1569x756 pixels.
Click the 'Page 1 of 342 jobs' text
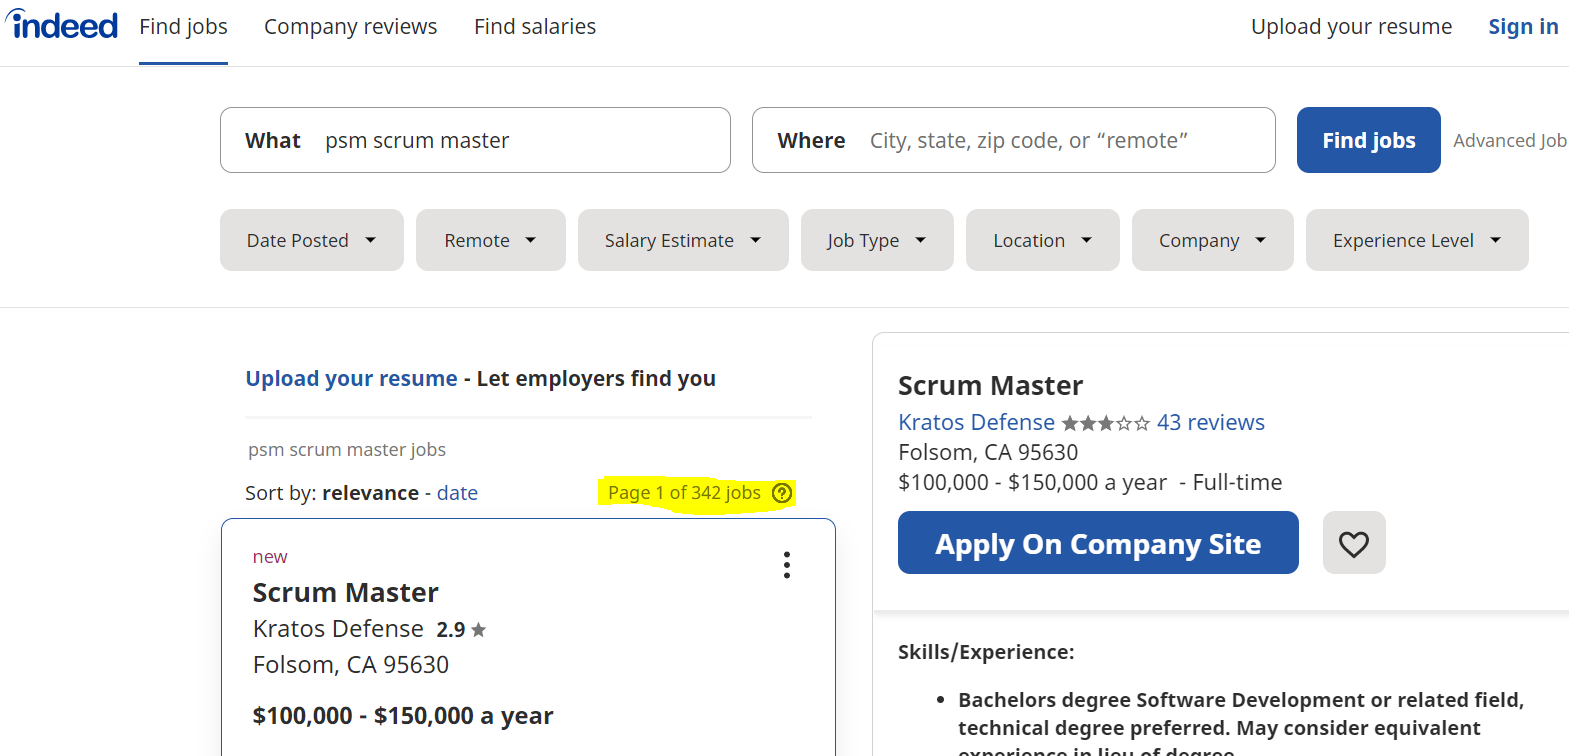pos(684,493)
